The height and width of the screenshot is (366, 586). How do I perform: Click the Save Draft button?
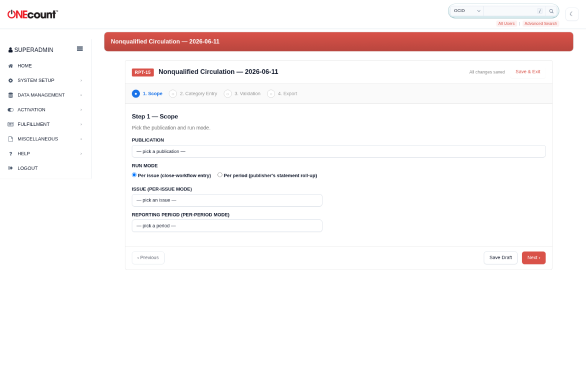click(500, 258)
